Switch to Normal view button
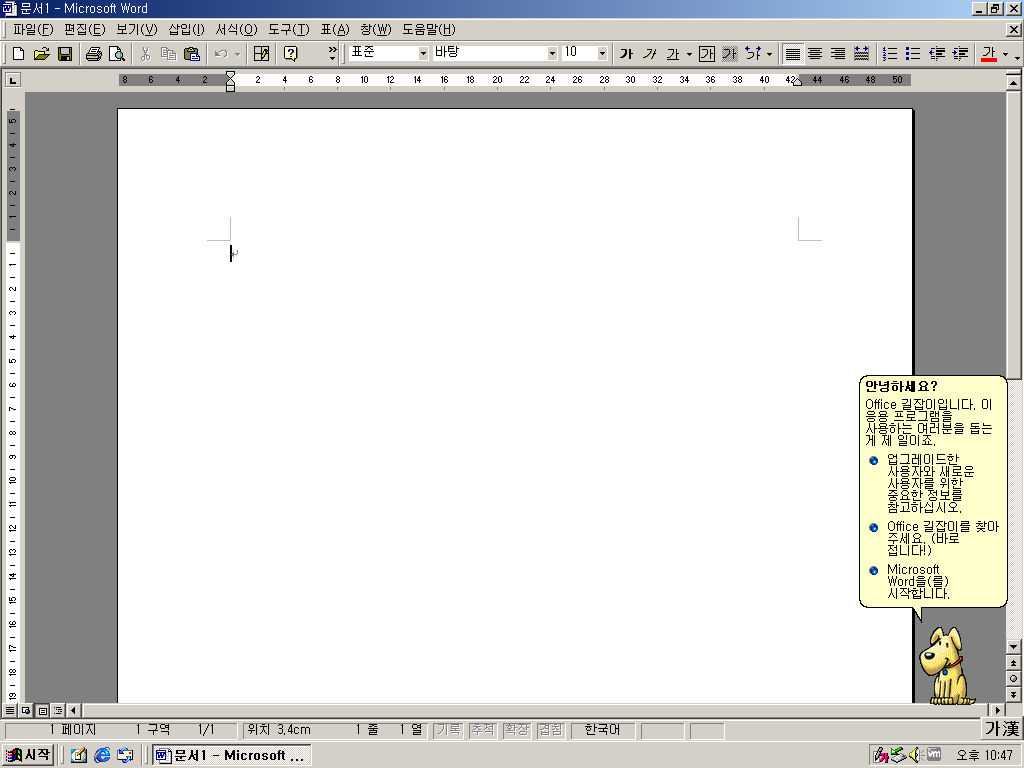Screen dimensions: 1024x768 tap(10, 710)
